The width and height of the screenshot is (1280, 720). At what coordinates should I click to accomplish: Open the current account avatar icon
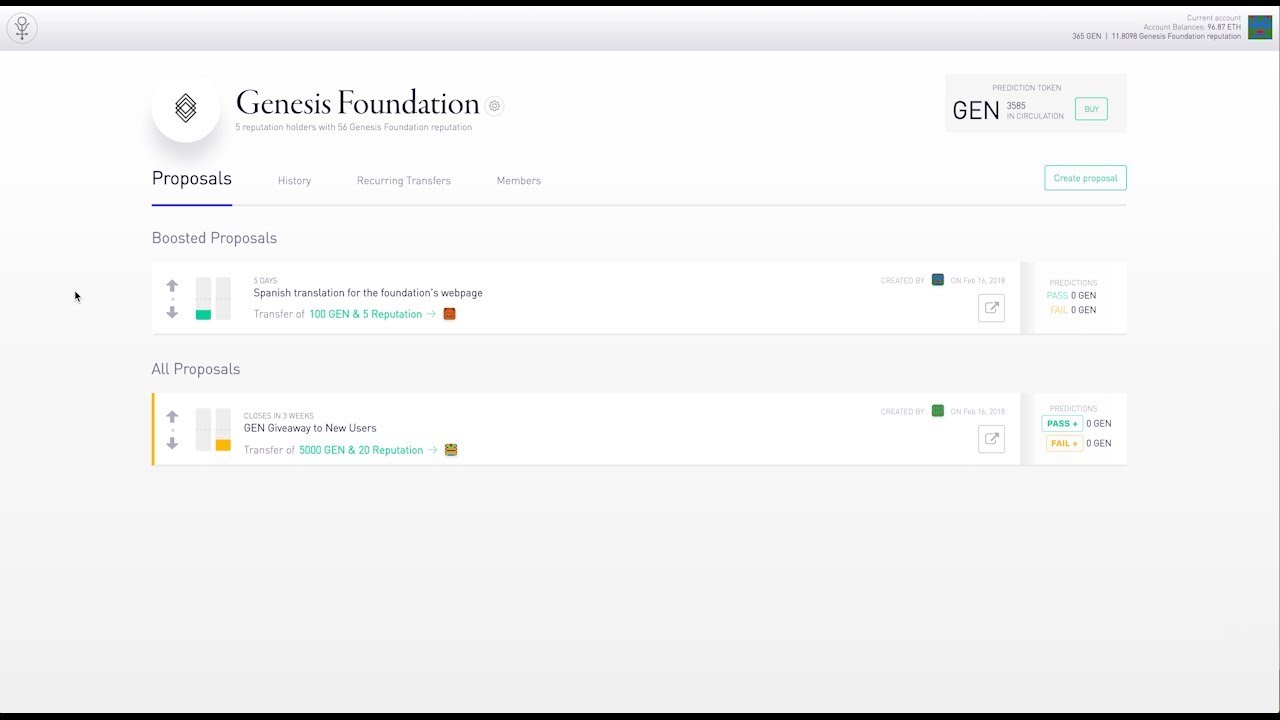coord(1260,28)
